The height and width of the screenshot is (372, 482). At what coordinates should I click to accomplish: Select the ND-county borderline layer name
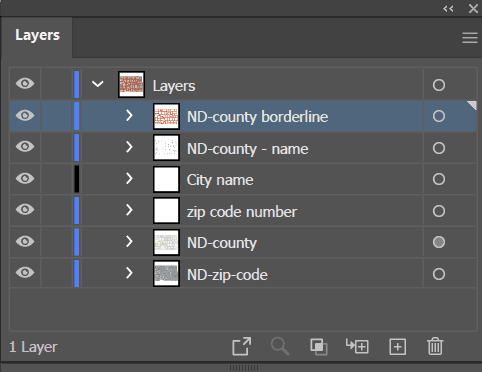point(257,117)
